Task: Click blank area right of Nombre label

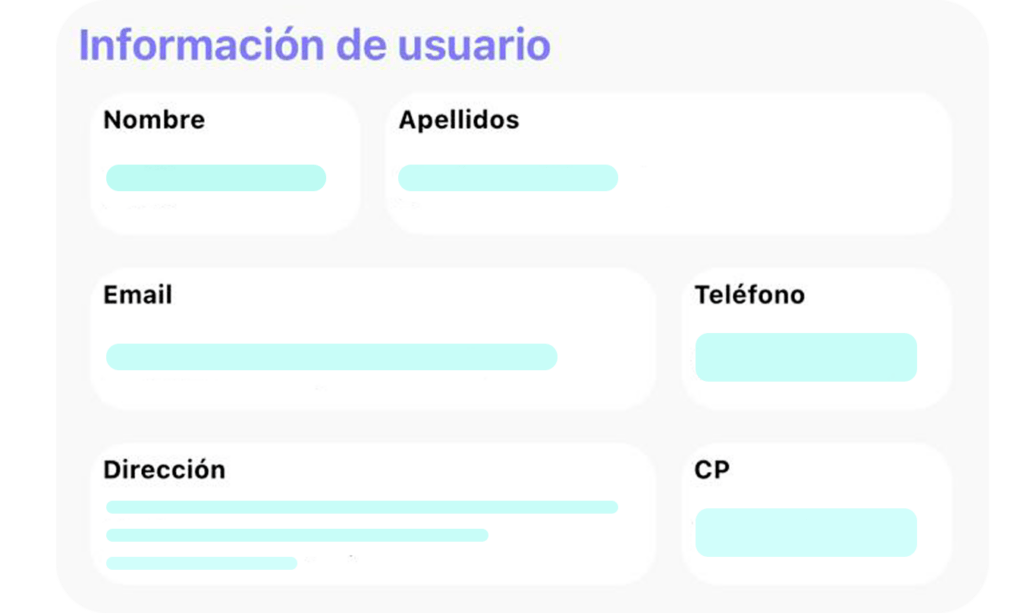Action: coord(280,120)
